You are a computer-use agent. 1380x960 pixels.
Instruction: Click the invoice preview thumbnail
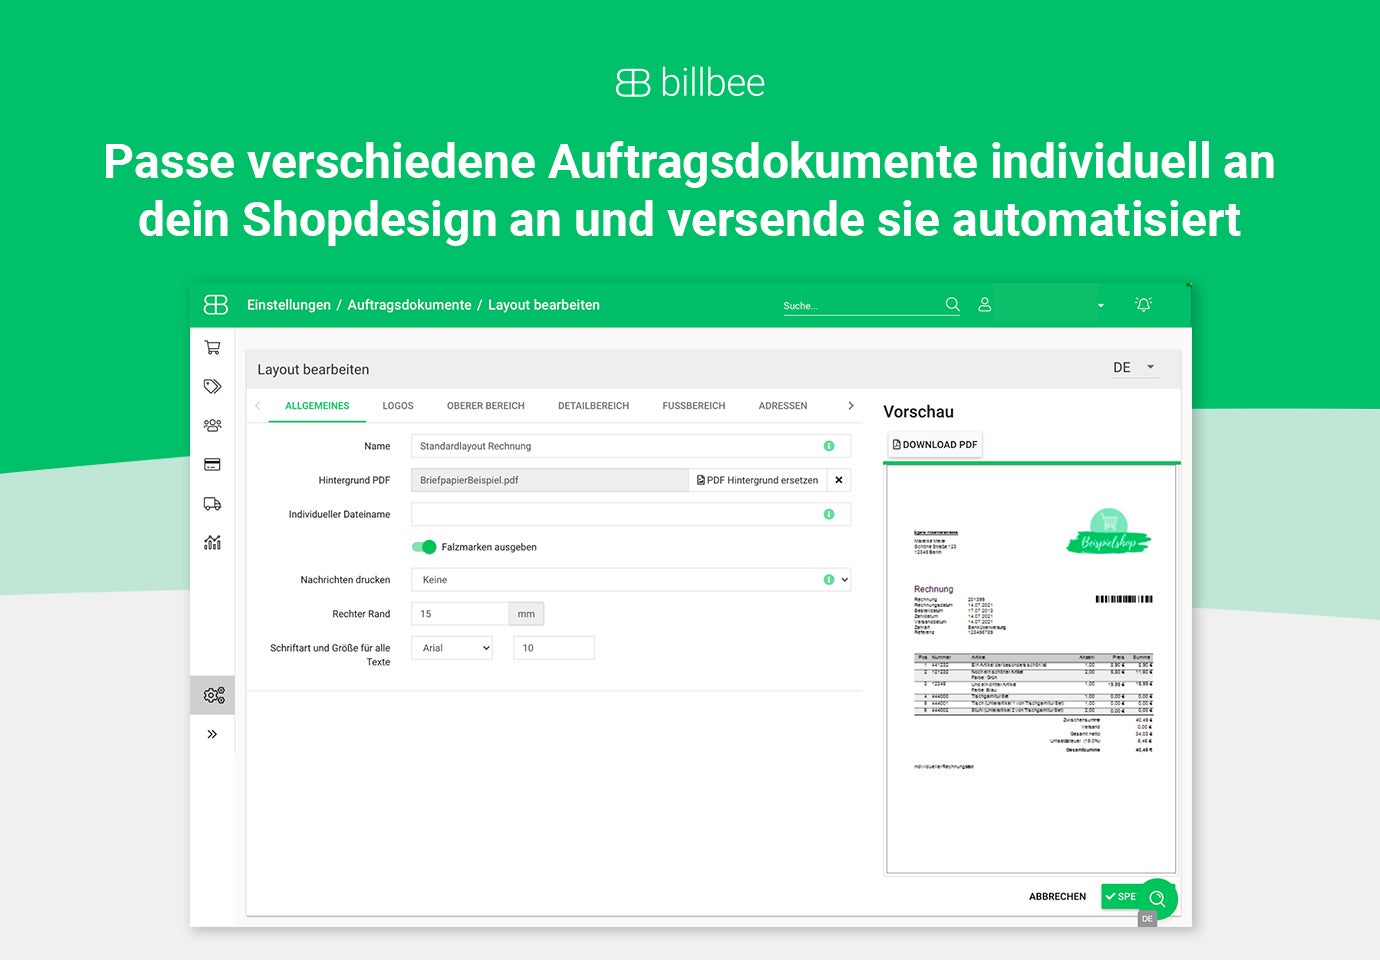tap(1031, 670)
